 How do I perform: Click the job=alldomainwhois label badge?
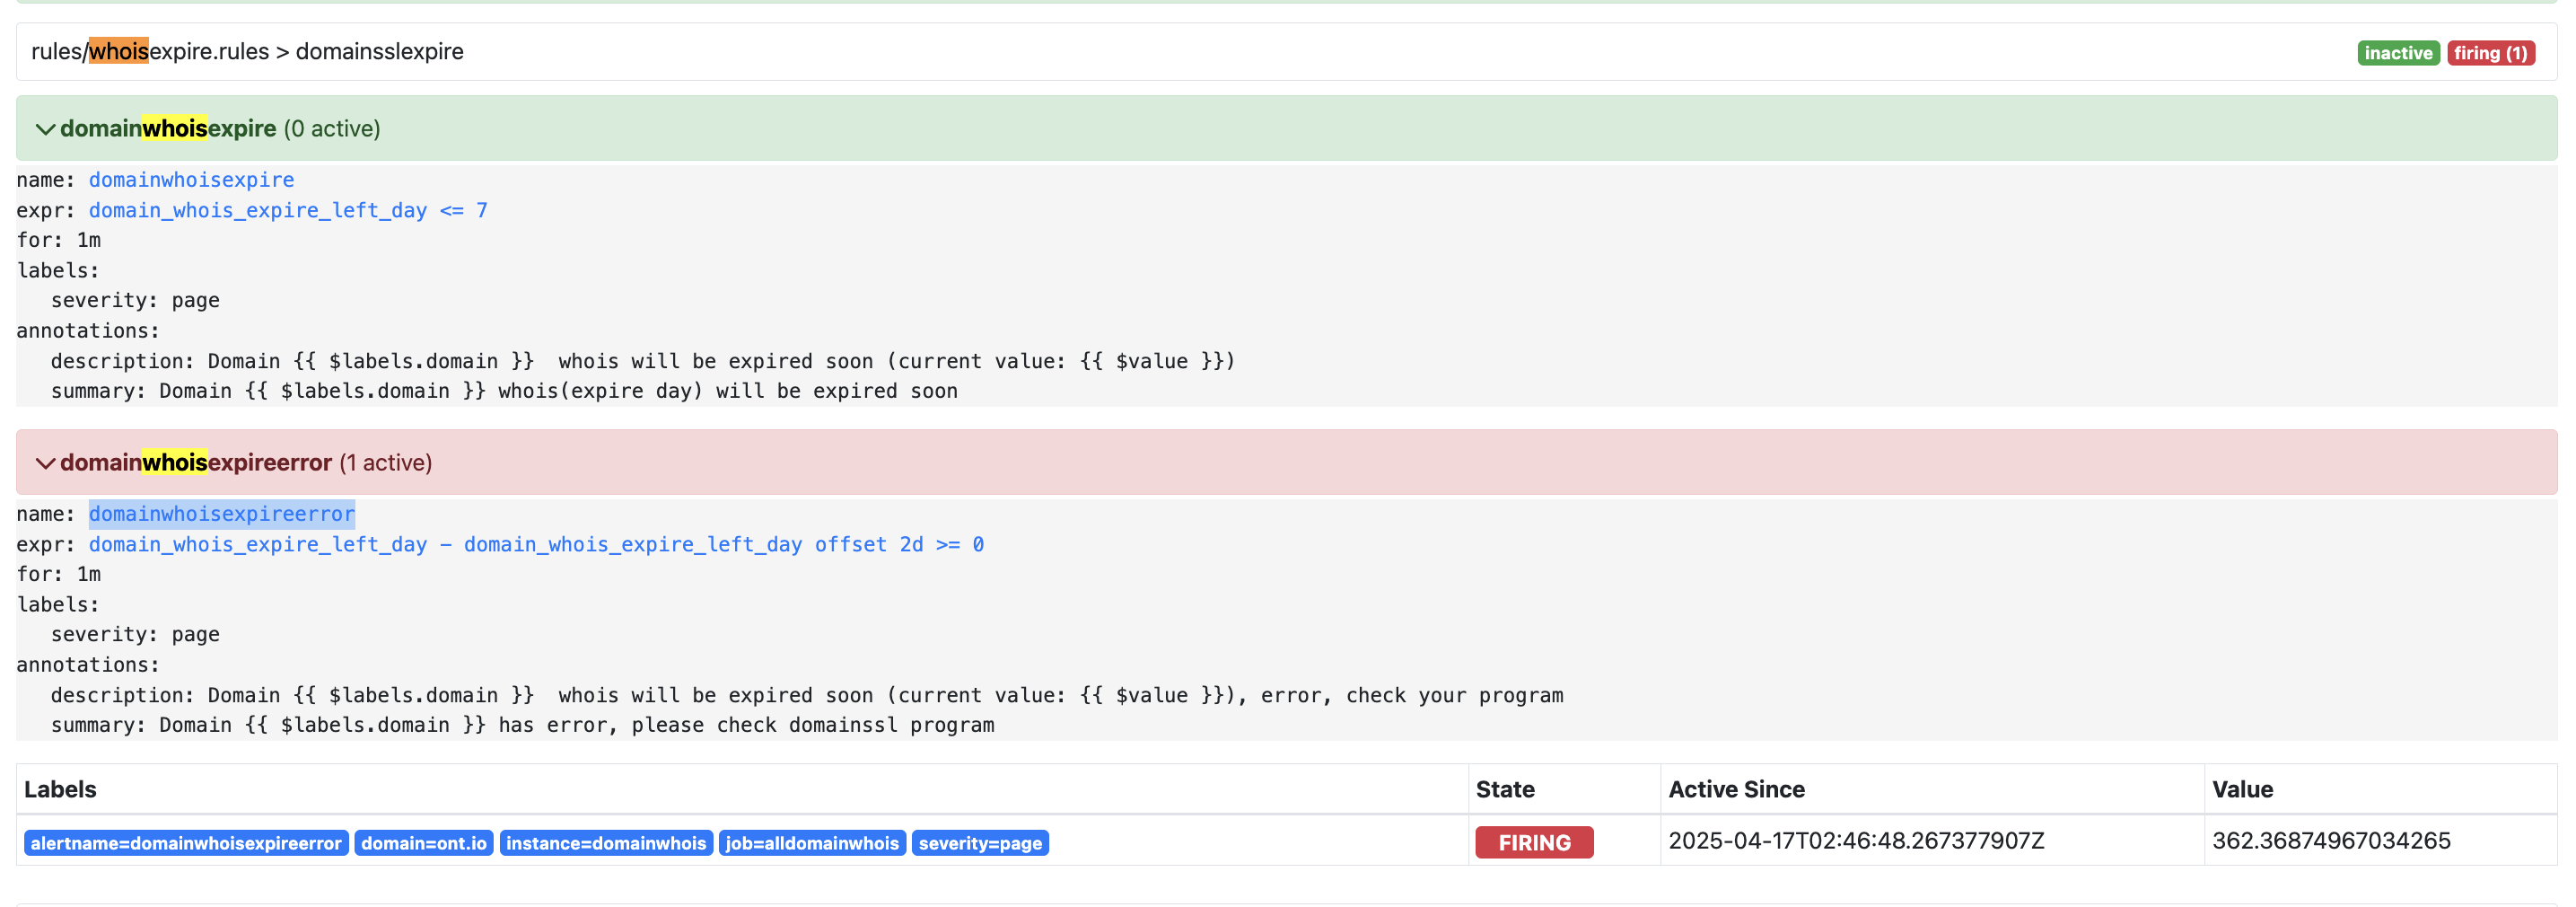(812, 843)
